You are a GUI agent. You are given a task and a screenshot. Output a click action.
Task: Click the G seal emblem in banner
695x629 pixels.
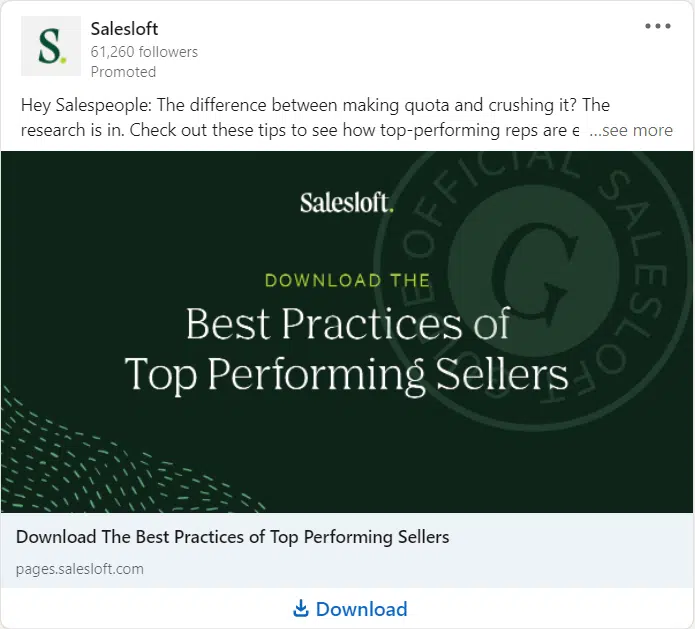point(533,271)
